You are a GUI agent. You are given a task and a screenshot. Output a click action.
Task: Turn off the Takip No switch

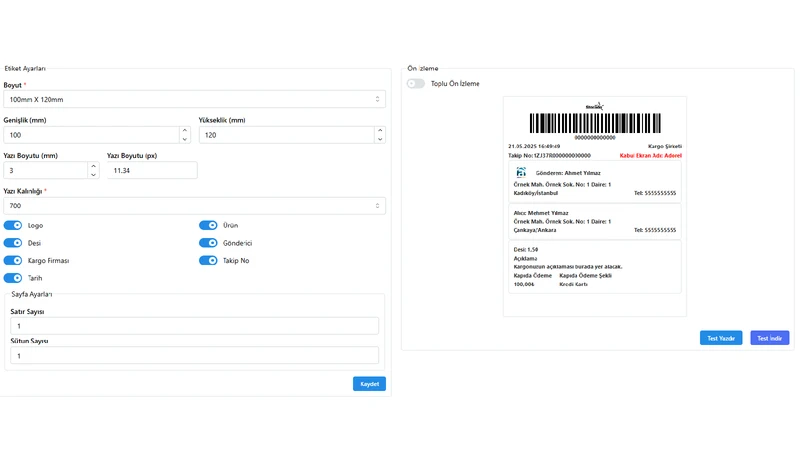pos(208,261)
